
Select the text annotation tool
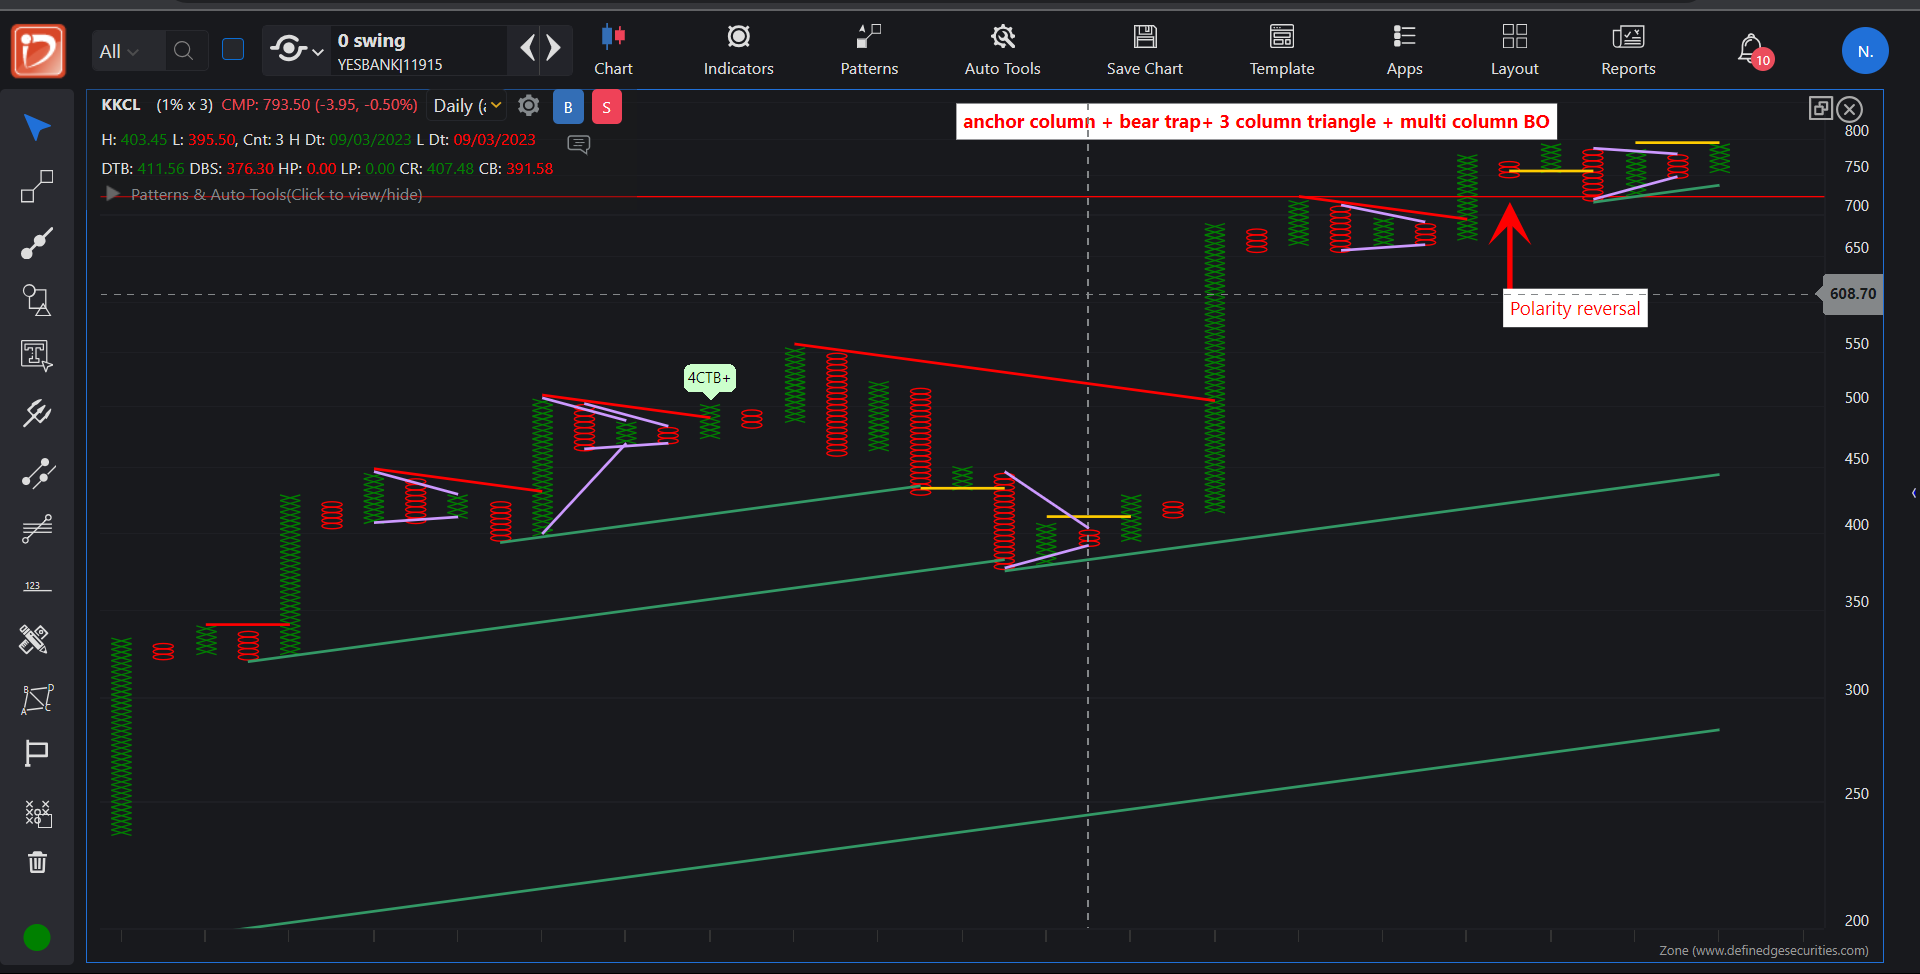point(37,355)
